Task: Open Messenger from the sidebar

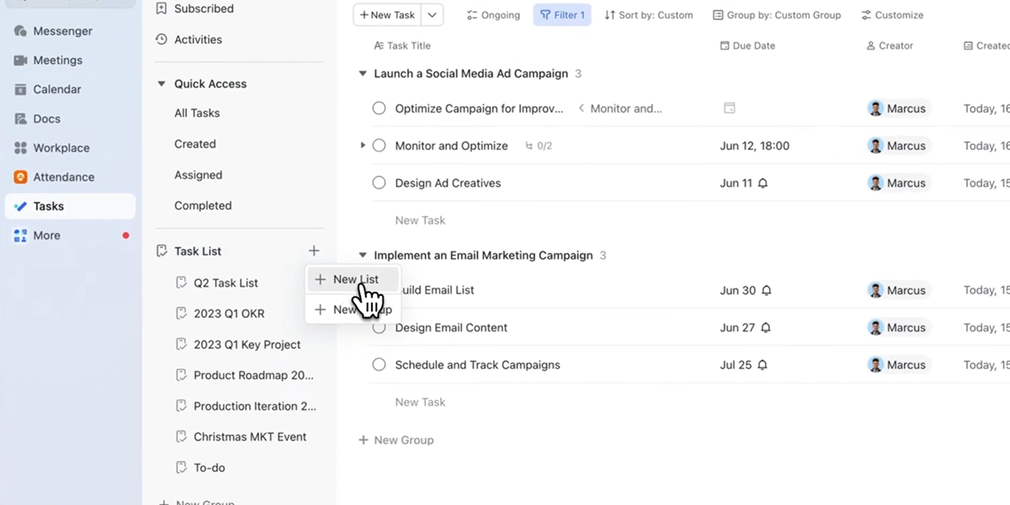Action: tap(20, 31)
